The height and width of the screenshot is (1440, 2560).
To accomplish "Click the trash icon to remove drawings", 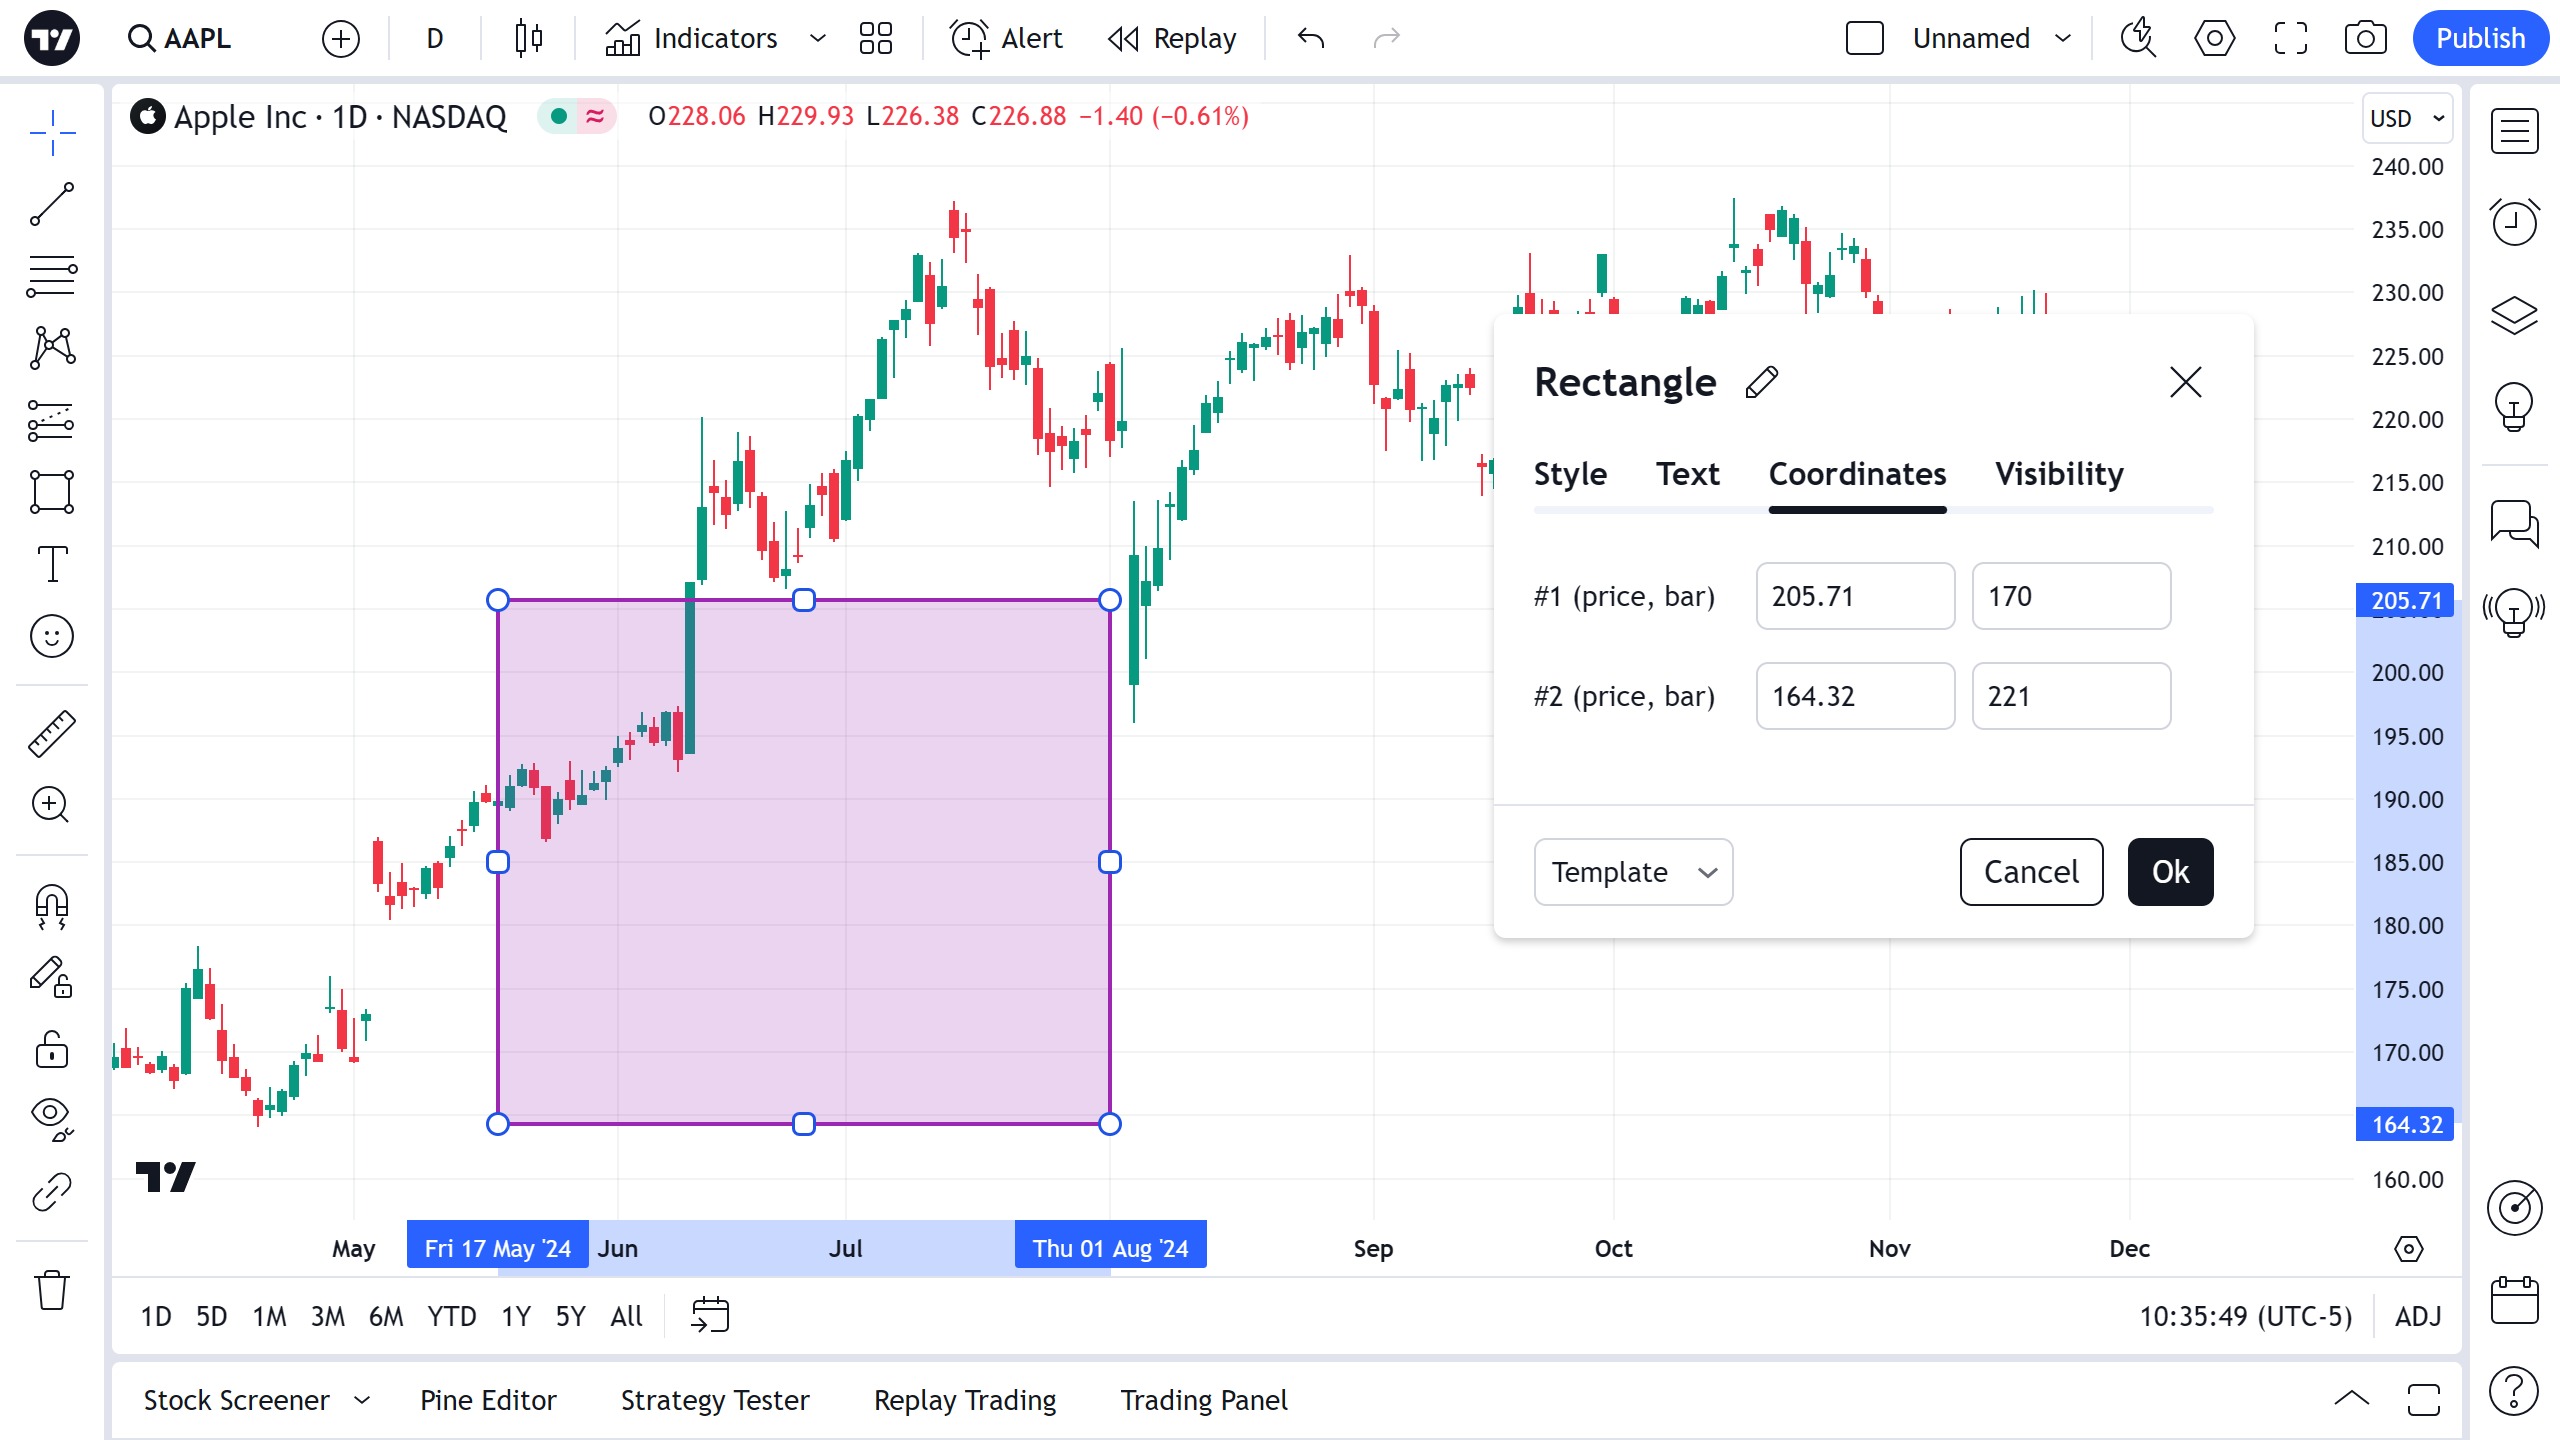I will 51,1289.
